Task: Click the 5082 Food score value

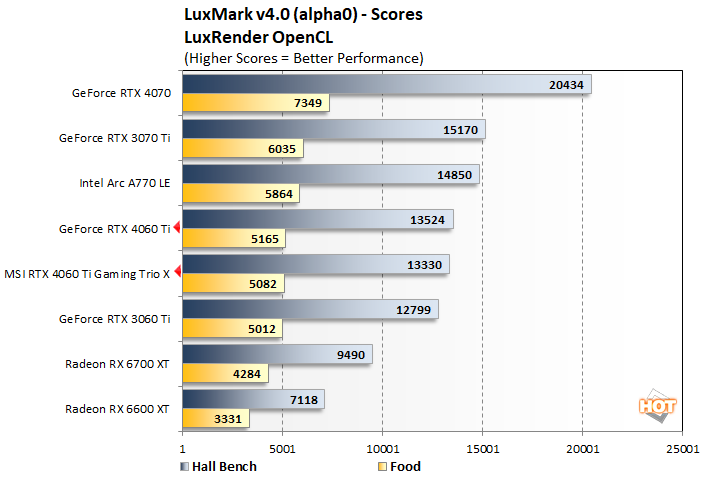Action: point(263,284)
